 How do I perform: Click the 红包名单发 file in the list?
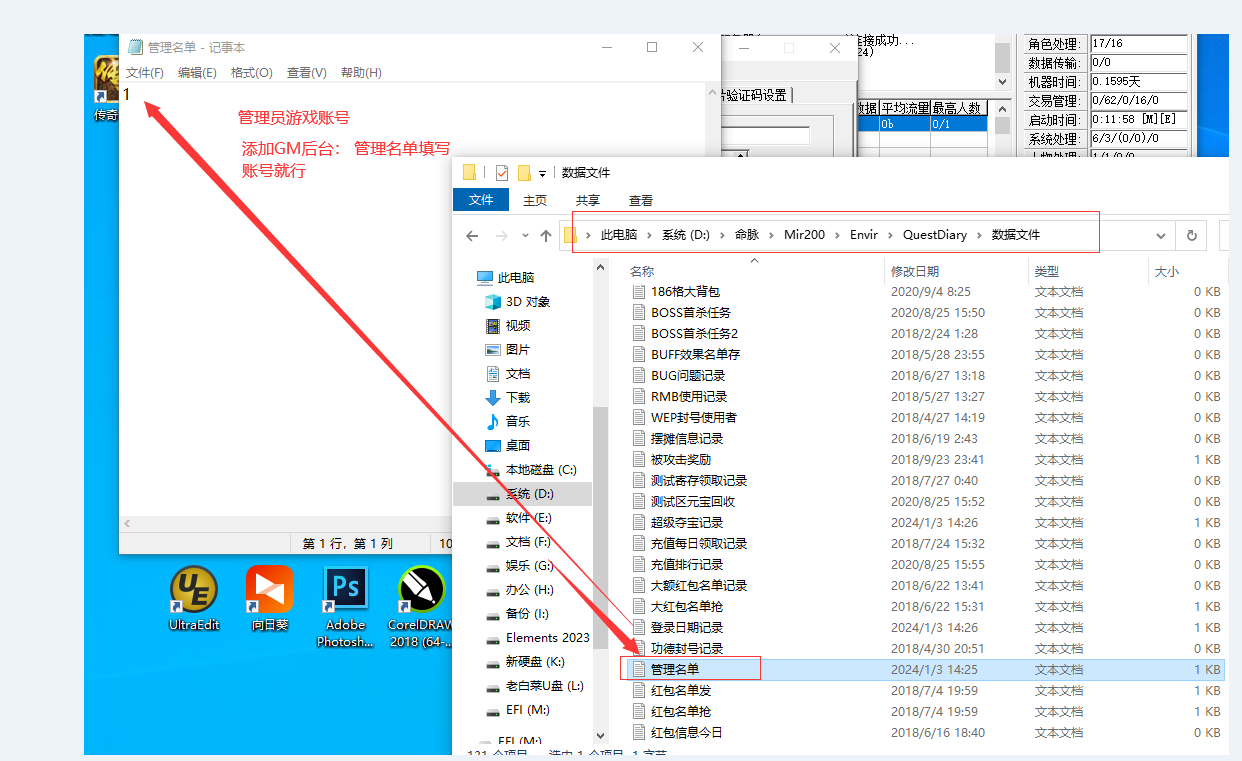[x=681, y=690]
